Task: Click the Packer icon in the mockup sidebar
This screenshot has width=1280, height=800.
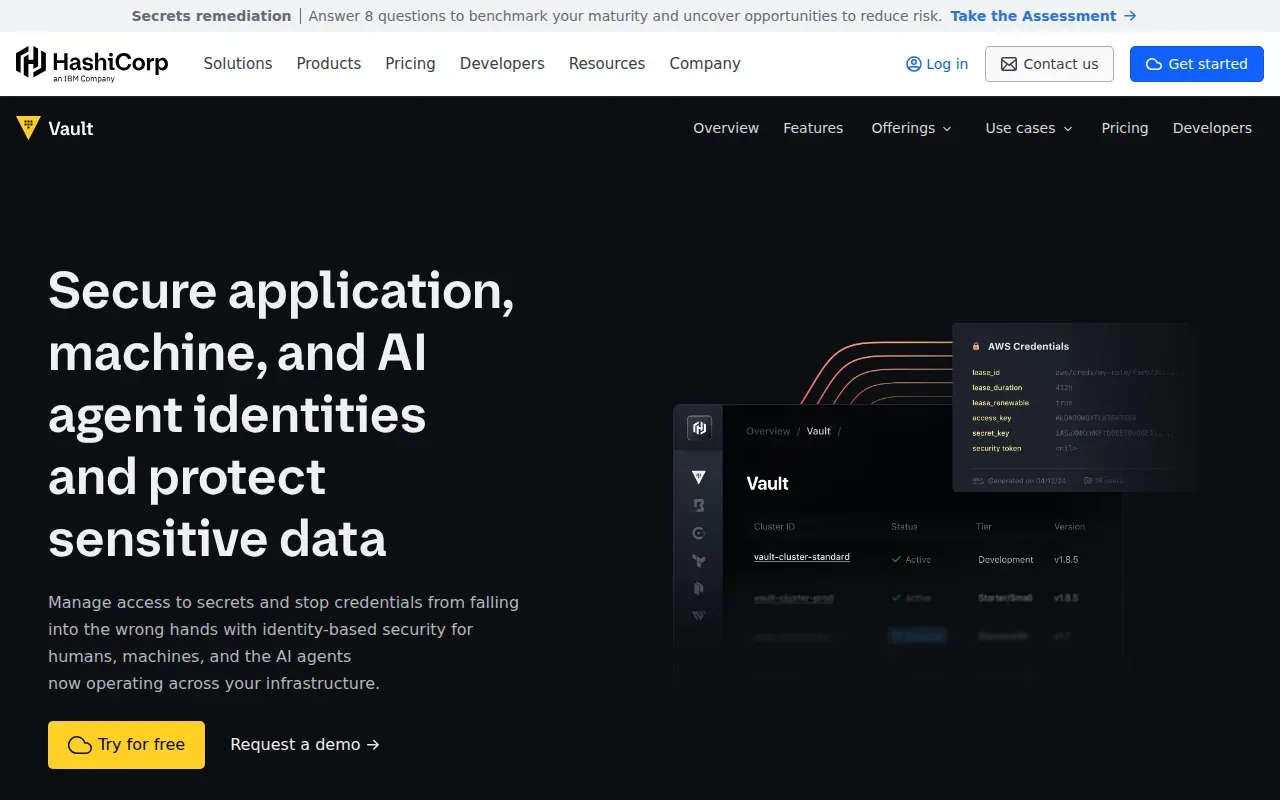Action: [699, 588]
